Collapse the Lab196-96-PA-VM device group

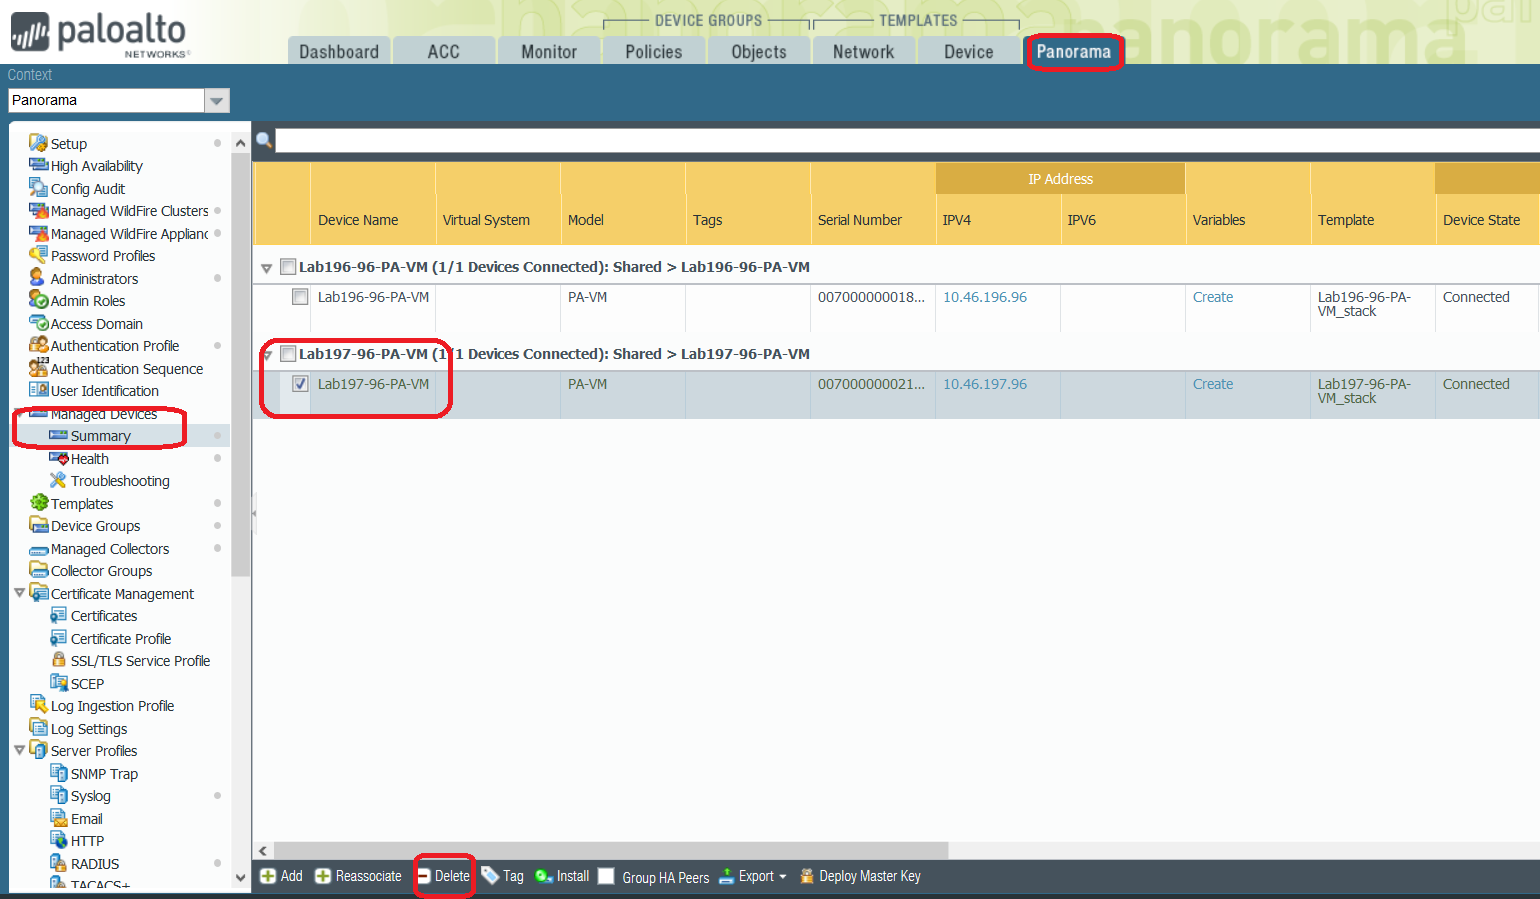266,268
